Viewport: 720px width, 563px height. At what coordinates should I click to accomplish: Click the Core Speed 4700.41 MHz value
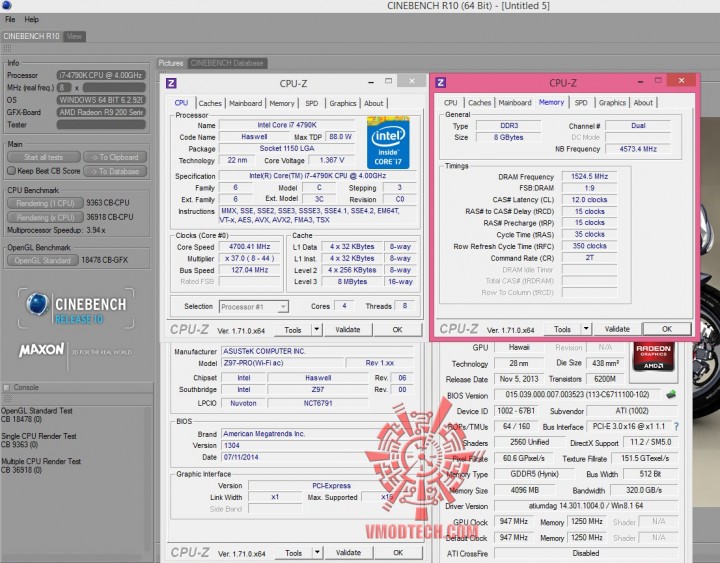pyautogui.click(x=249, y=247)
